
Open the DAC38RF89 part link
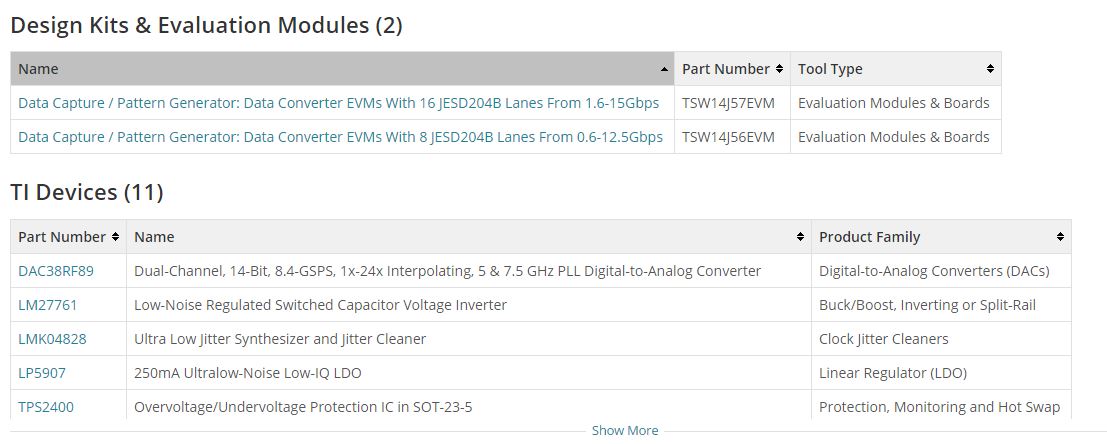[56, 271]
